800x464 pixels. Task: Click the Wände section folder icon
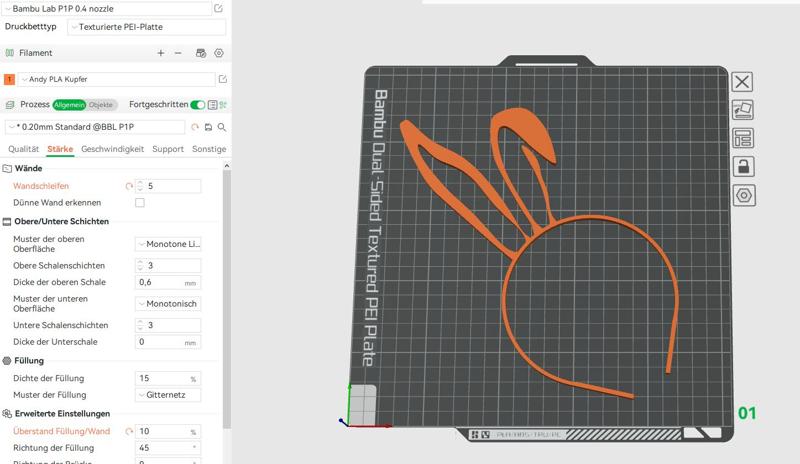[7, 168]
